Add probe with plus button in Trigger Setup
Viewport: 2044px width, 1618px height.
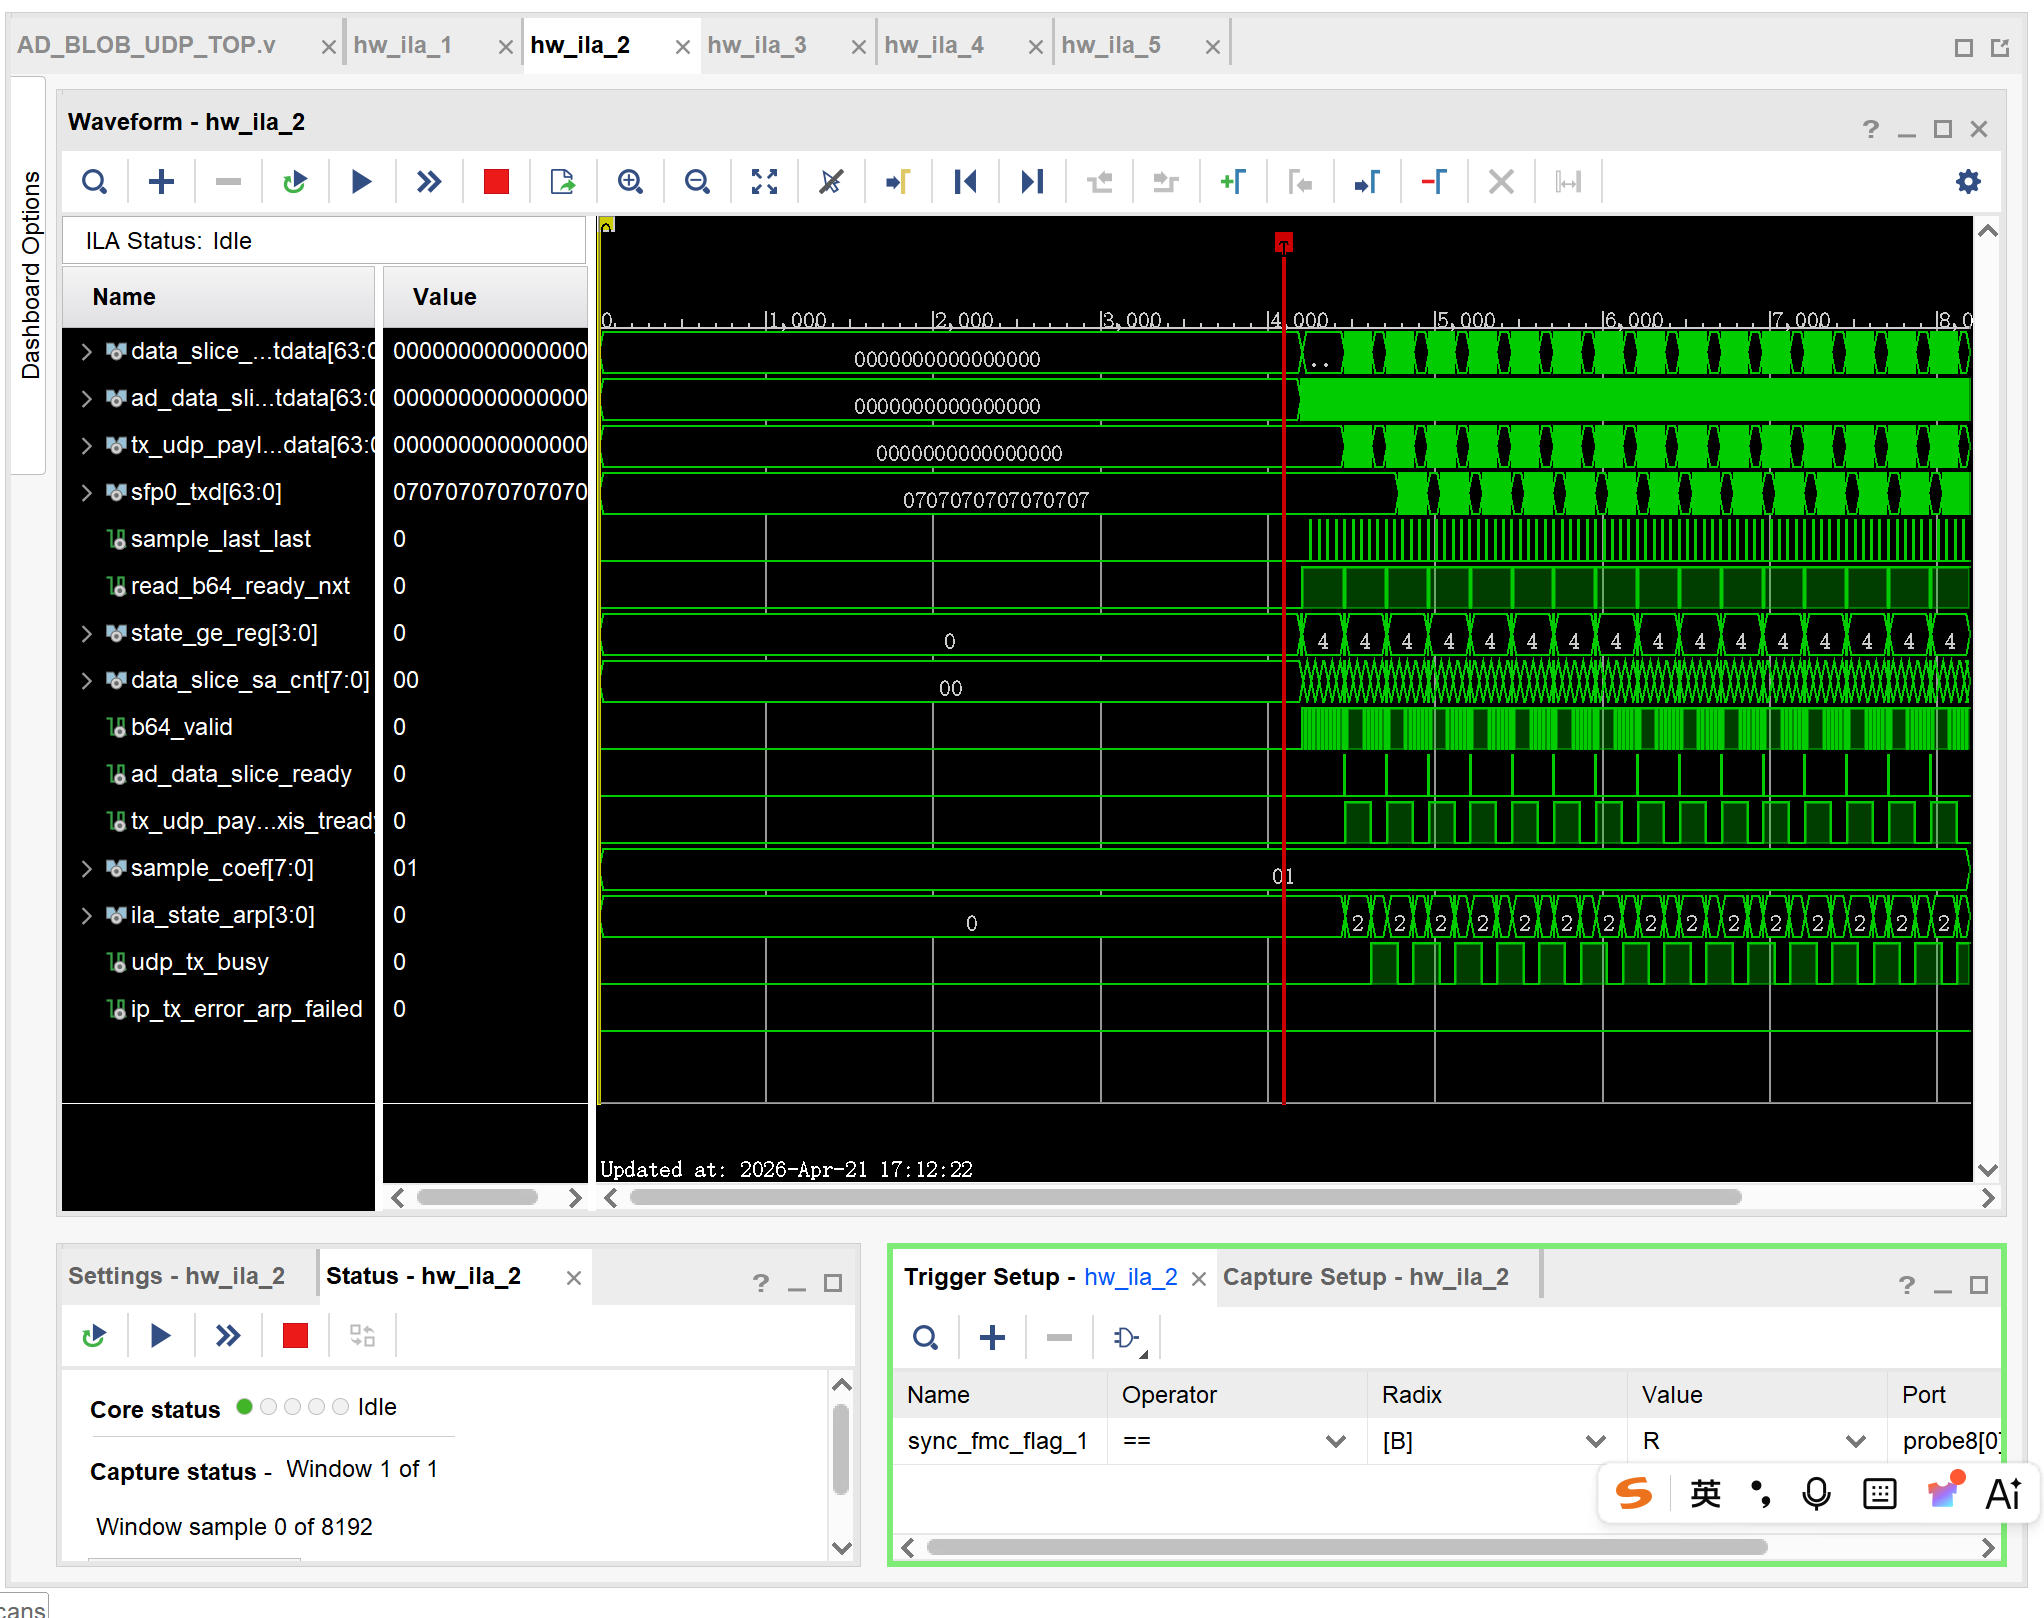tap(992, 1337)
